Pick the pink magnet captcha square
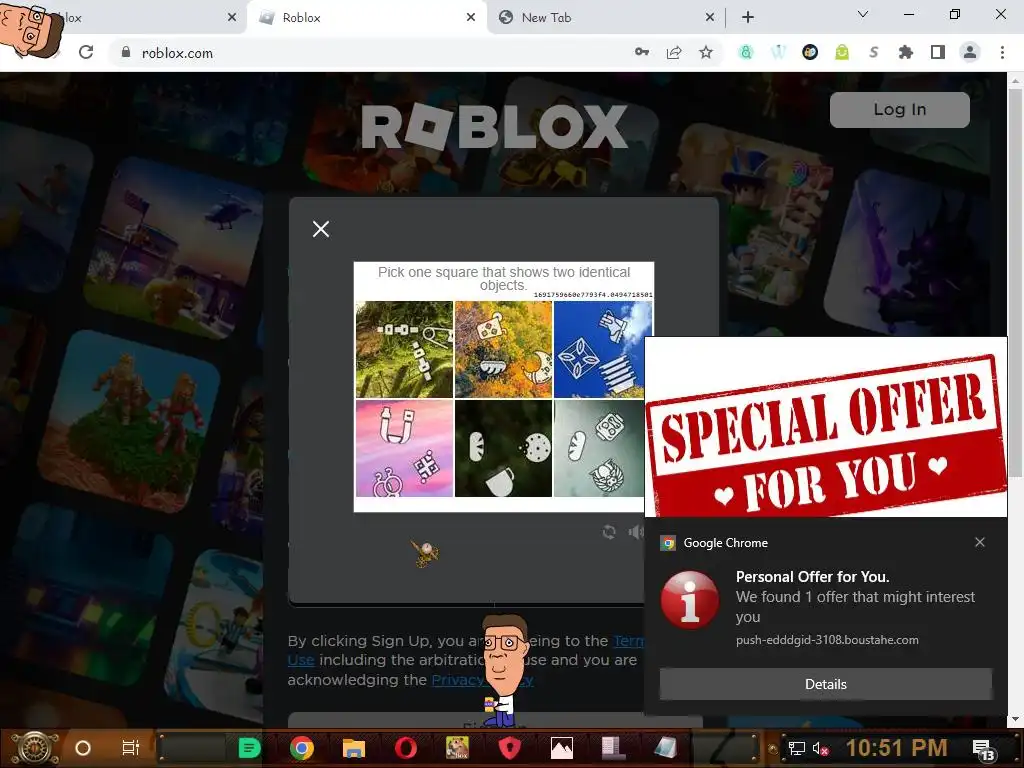 [x=404, y=448]
